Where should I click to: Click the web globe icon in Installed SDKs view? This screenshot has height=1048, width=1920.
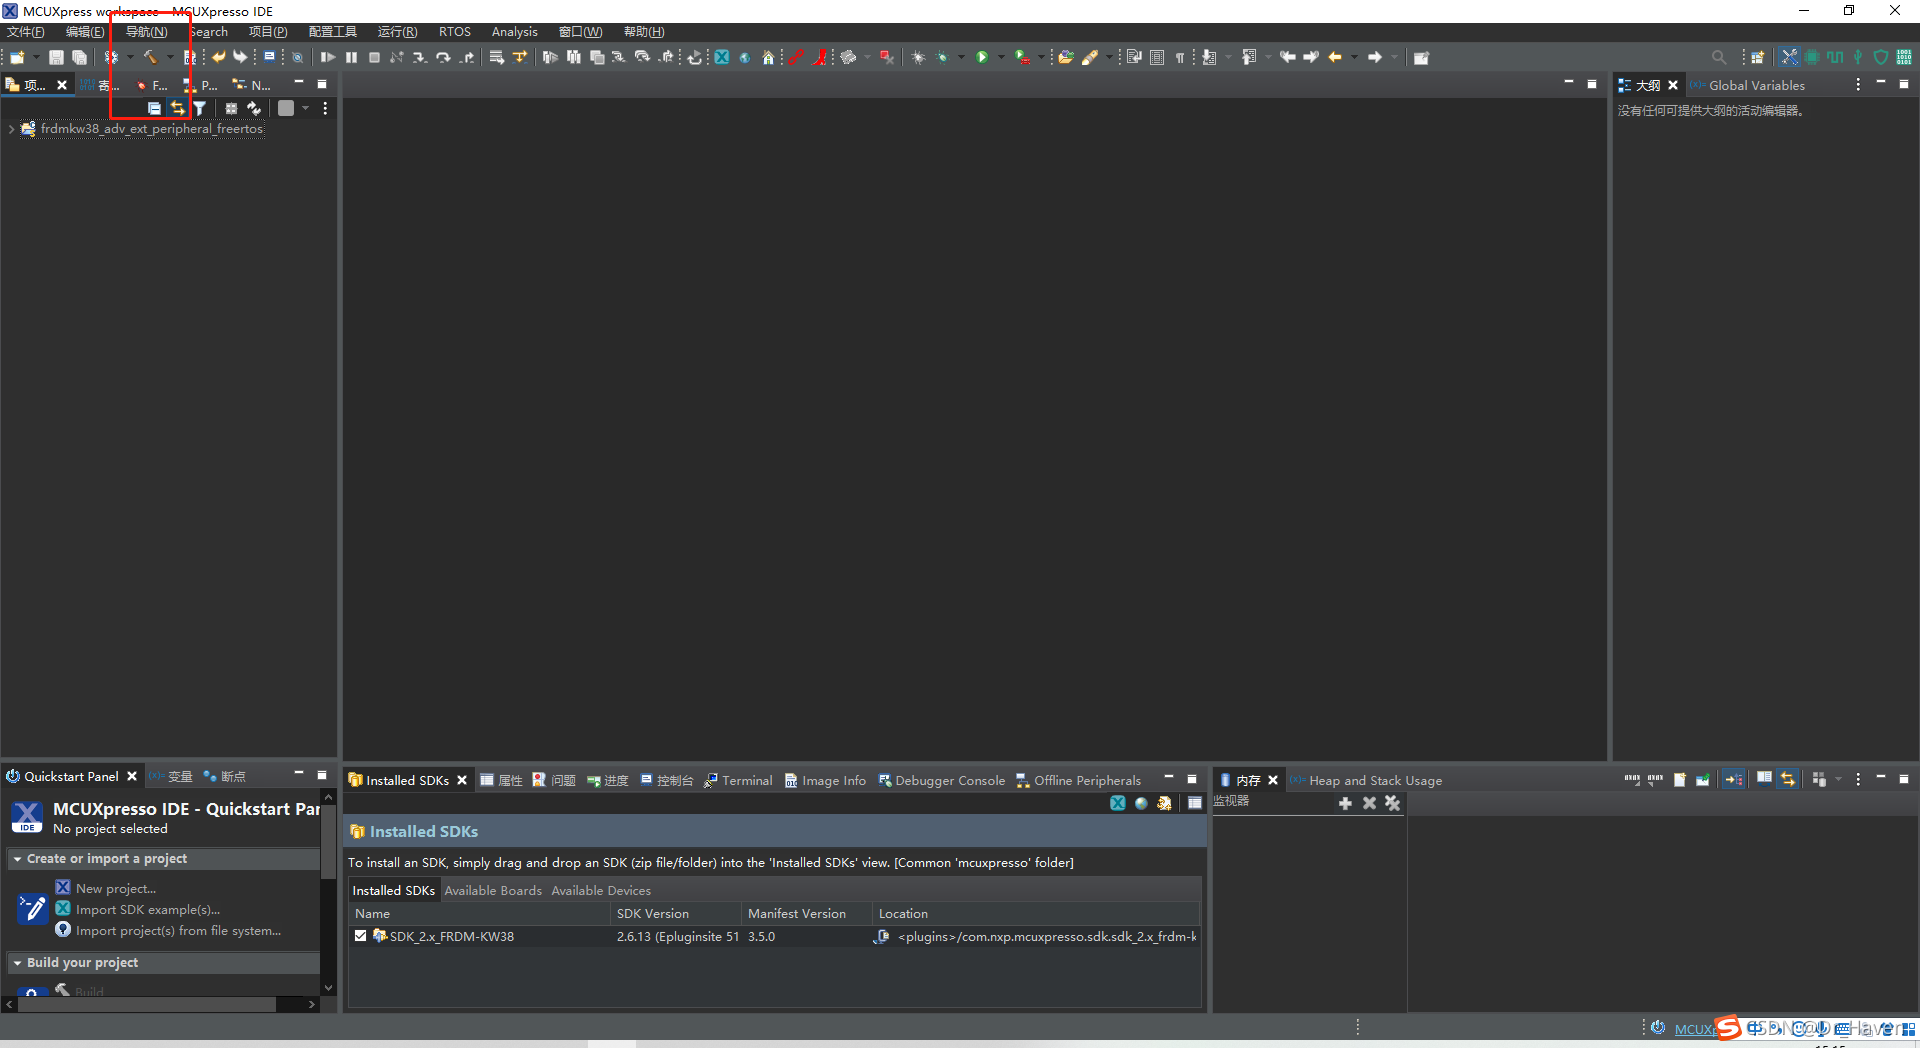coord(1141,803)
